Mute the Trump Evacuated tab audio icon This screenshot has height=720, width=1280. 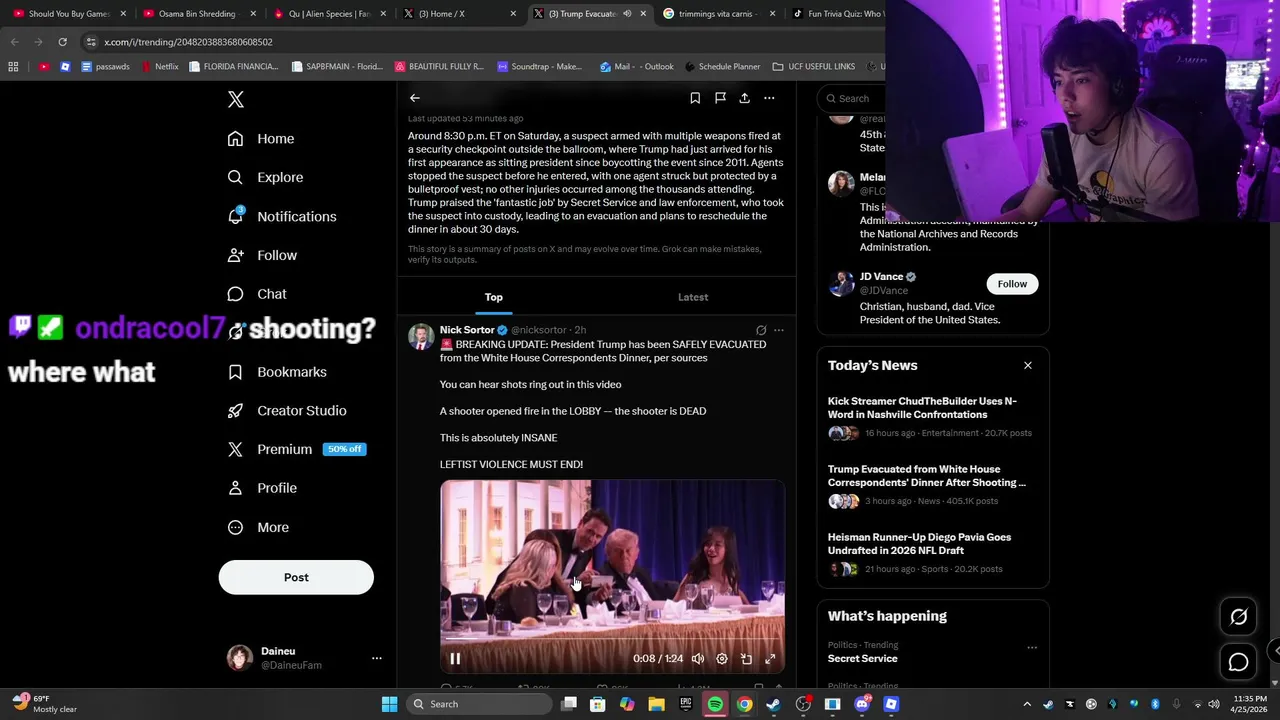[627, 14]
